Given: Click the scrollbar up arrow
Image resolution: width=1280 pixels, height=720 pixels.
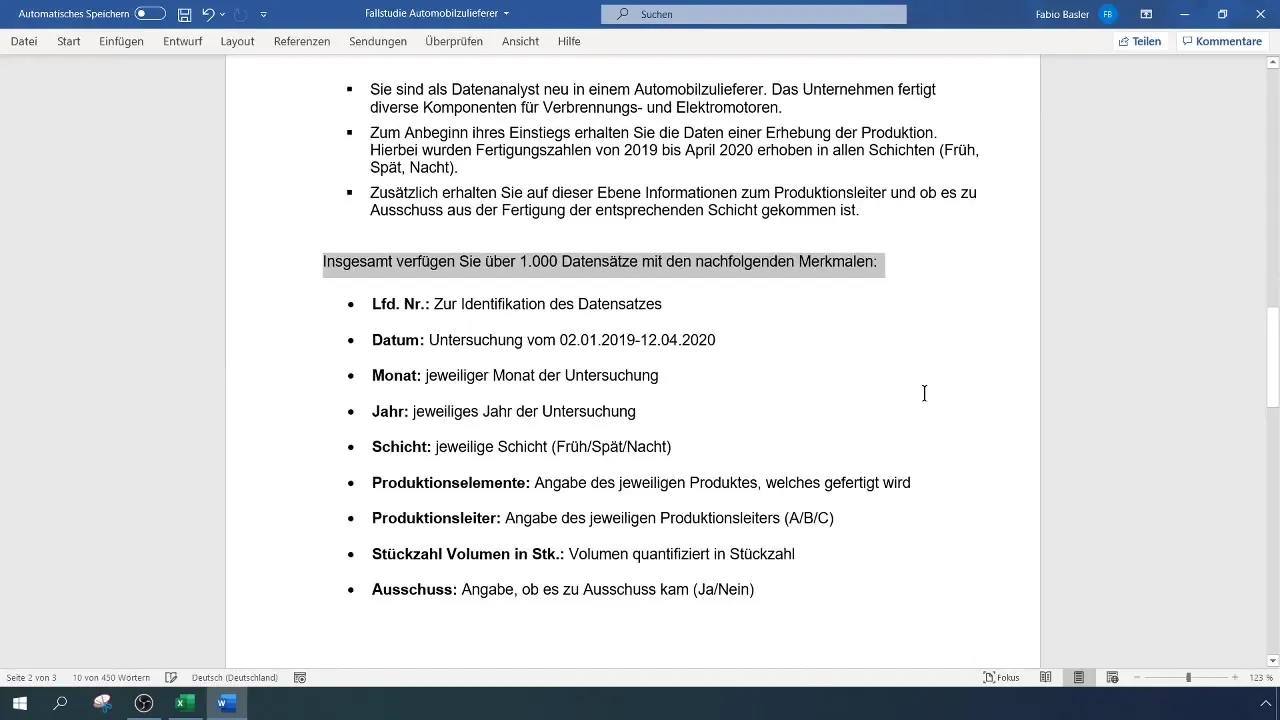Looking at the screenshot, I should click(x=1273, y=64).
